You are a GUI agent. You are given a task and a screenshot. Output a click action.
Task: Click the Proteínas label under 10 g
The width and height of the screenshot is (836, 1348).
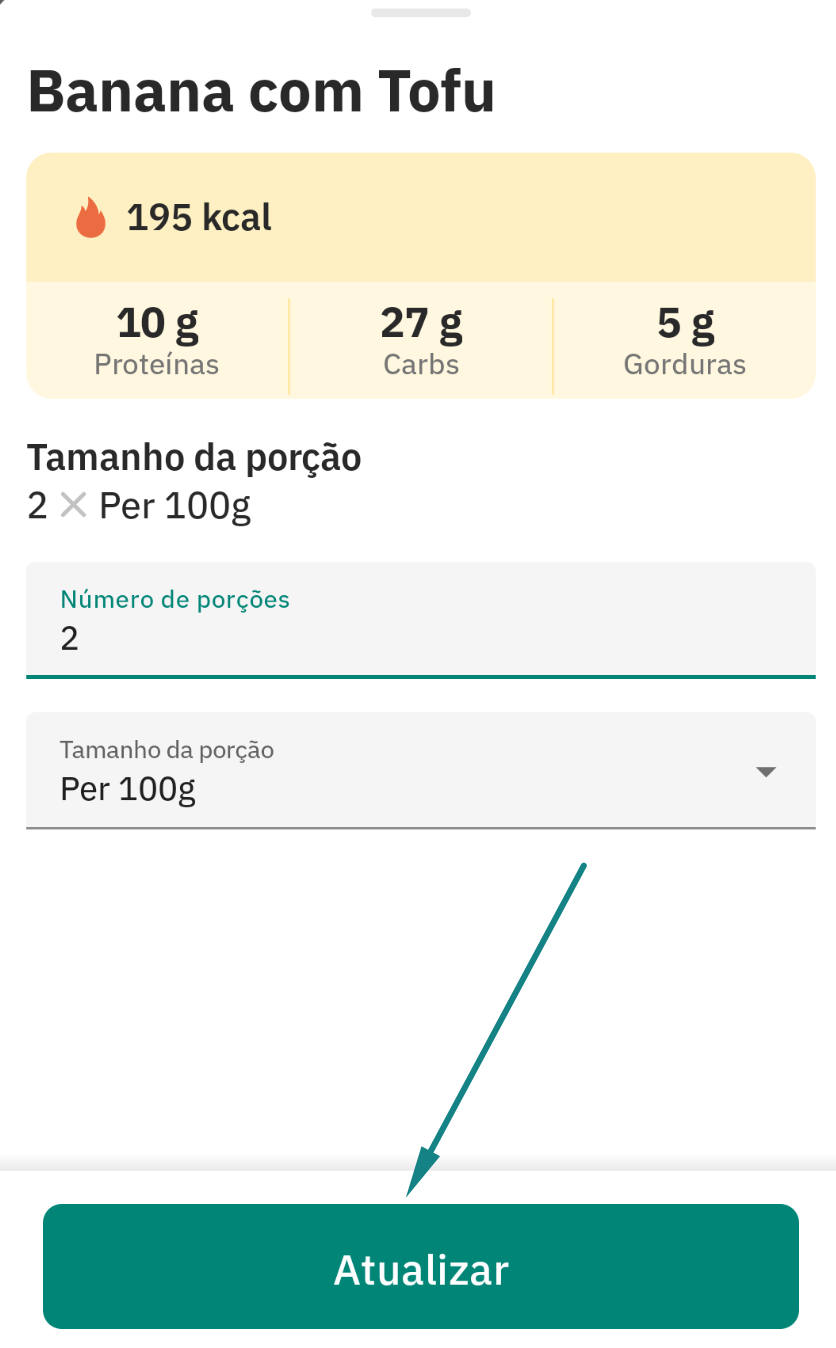pyautogui.click(x=157, y=364)
